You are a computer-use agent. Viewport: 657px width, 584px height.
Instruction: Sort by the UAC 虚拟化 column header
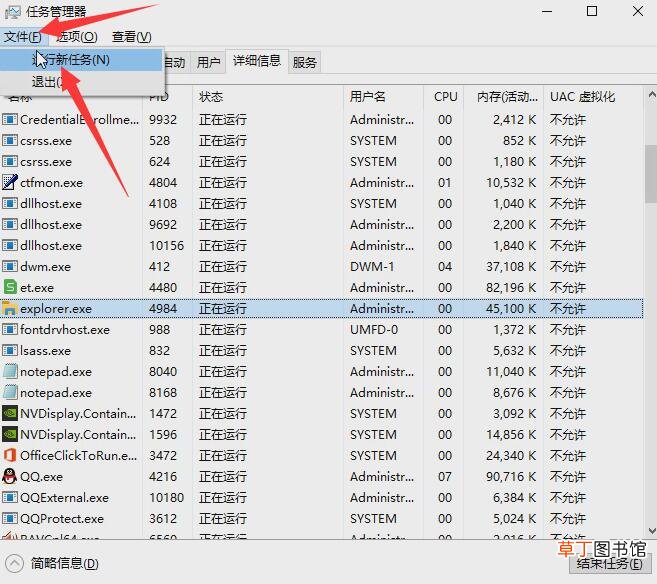tap(593, 97)
